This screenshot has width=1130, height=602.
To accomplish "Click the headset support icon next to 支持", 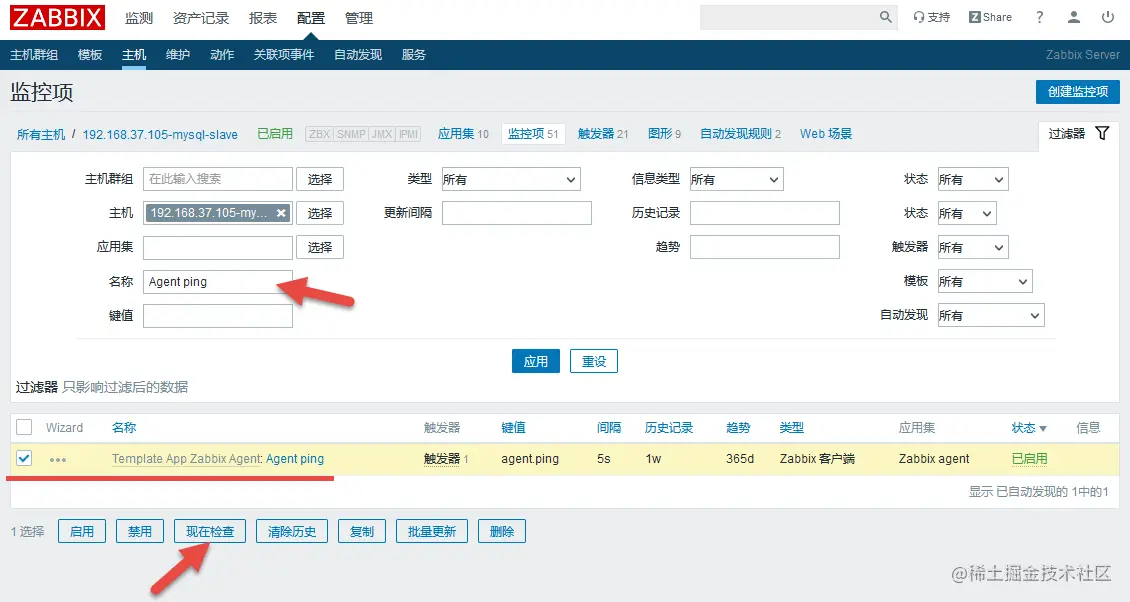I will [920, 16].
